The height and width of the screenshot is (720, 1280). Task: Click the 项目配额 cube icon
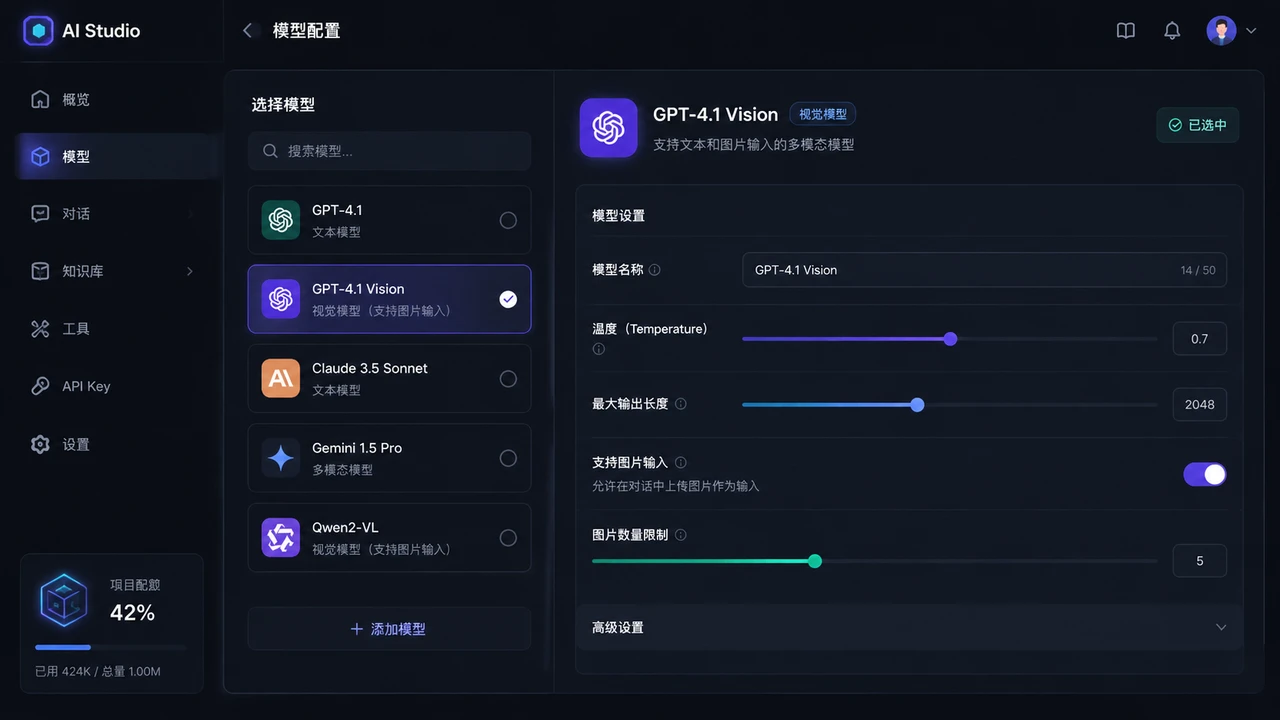point(64,600)
